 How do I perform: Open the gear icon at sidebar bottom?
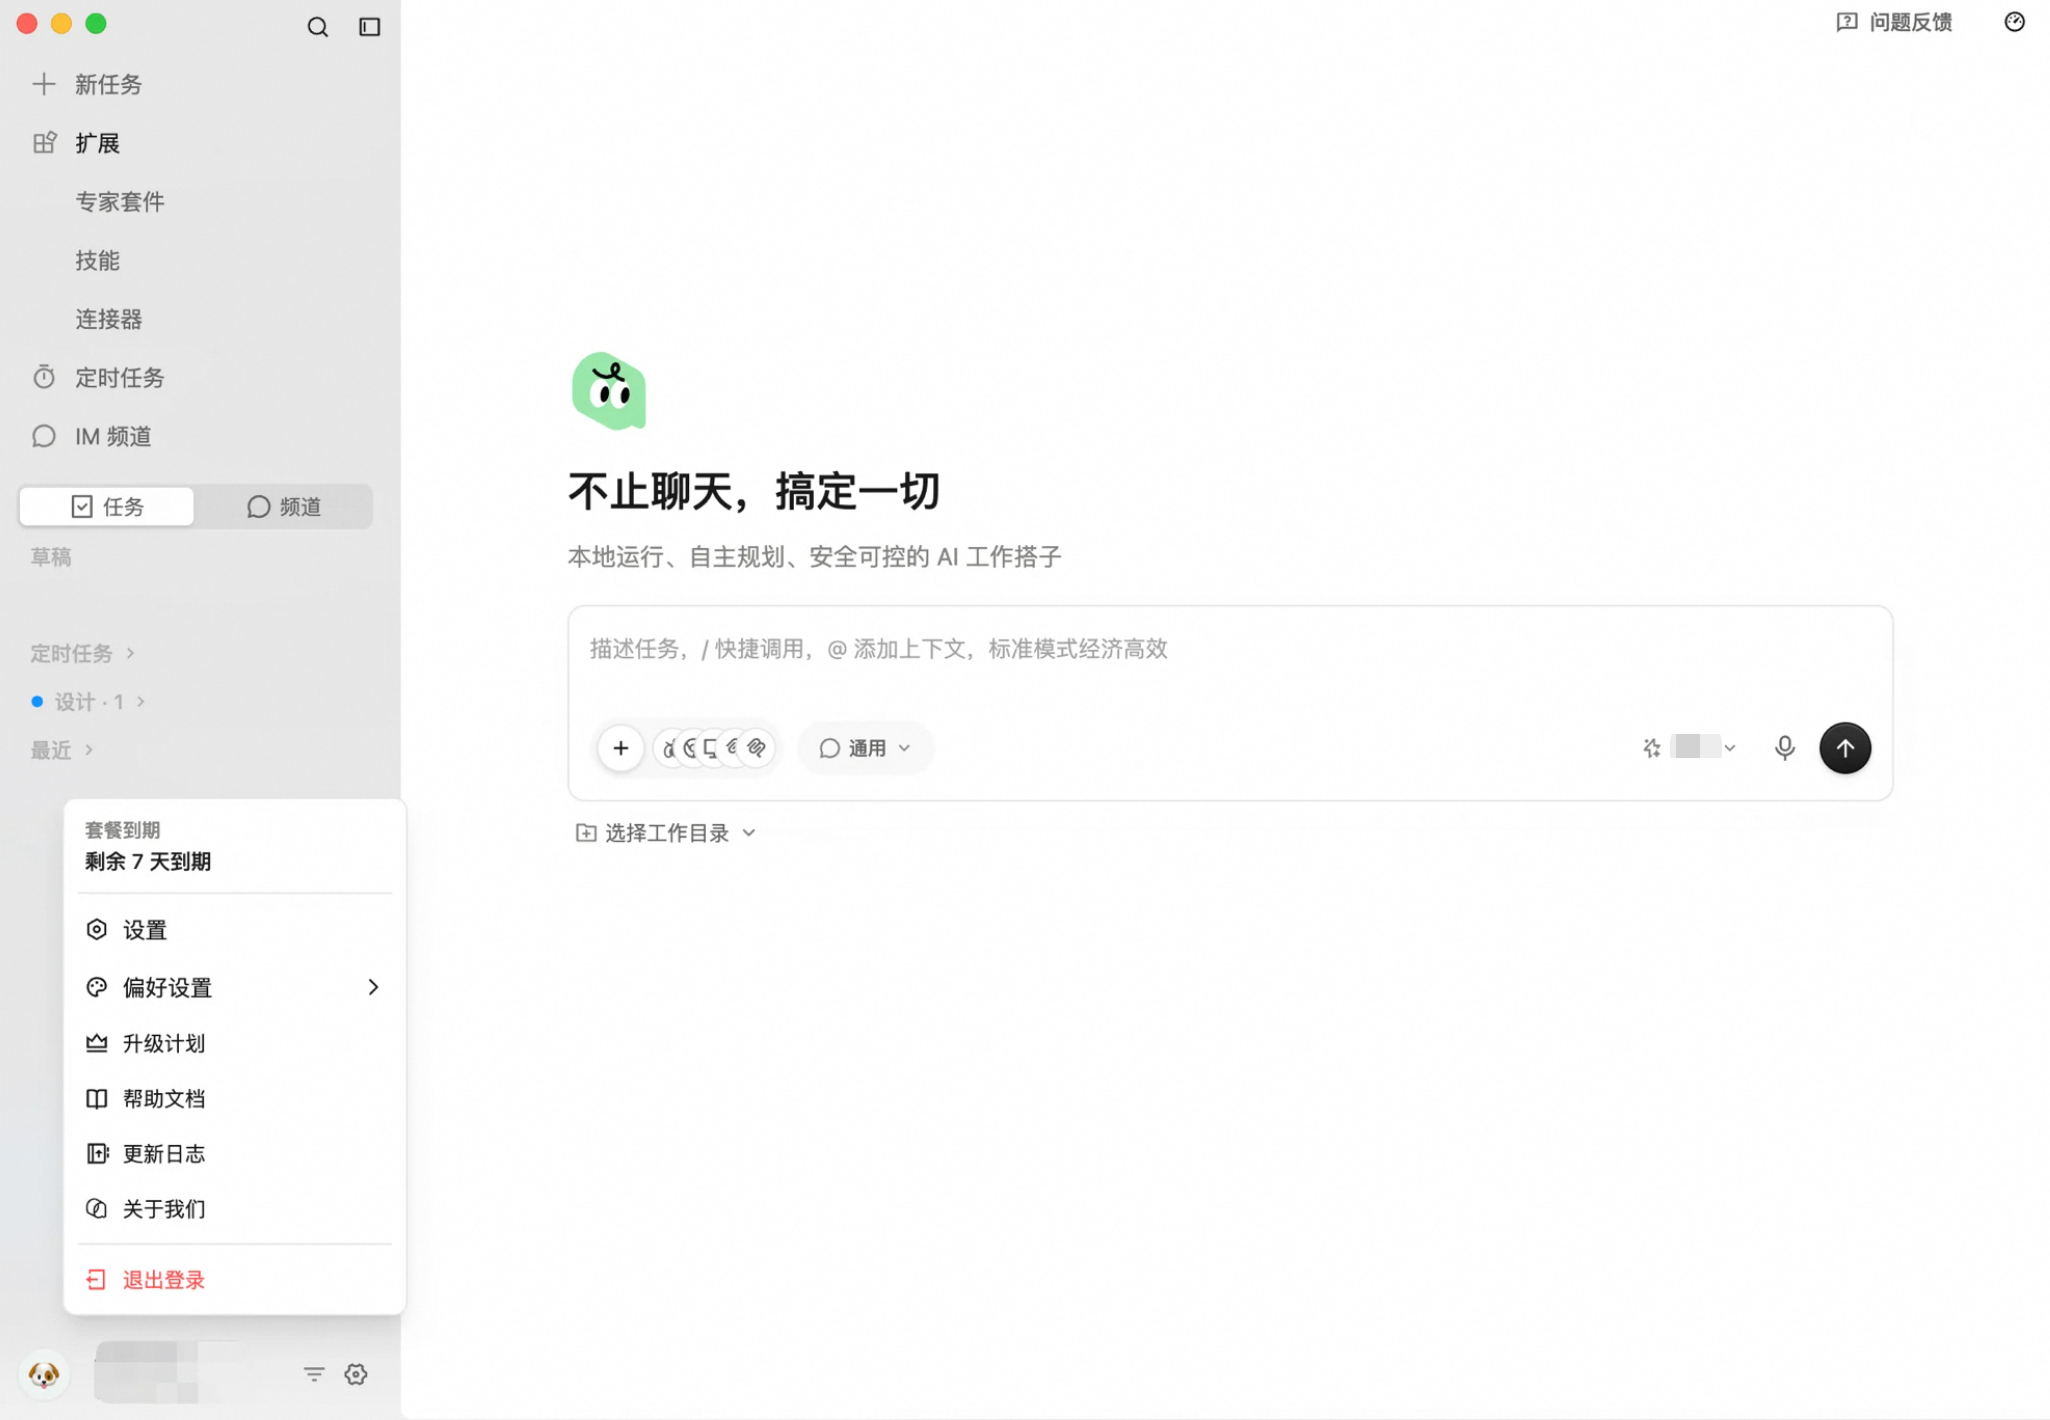pos(356,1374)
